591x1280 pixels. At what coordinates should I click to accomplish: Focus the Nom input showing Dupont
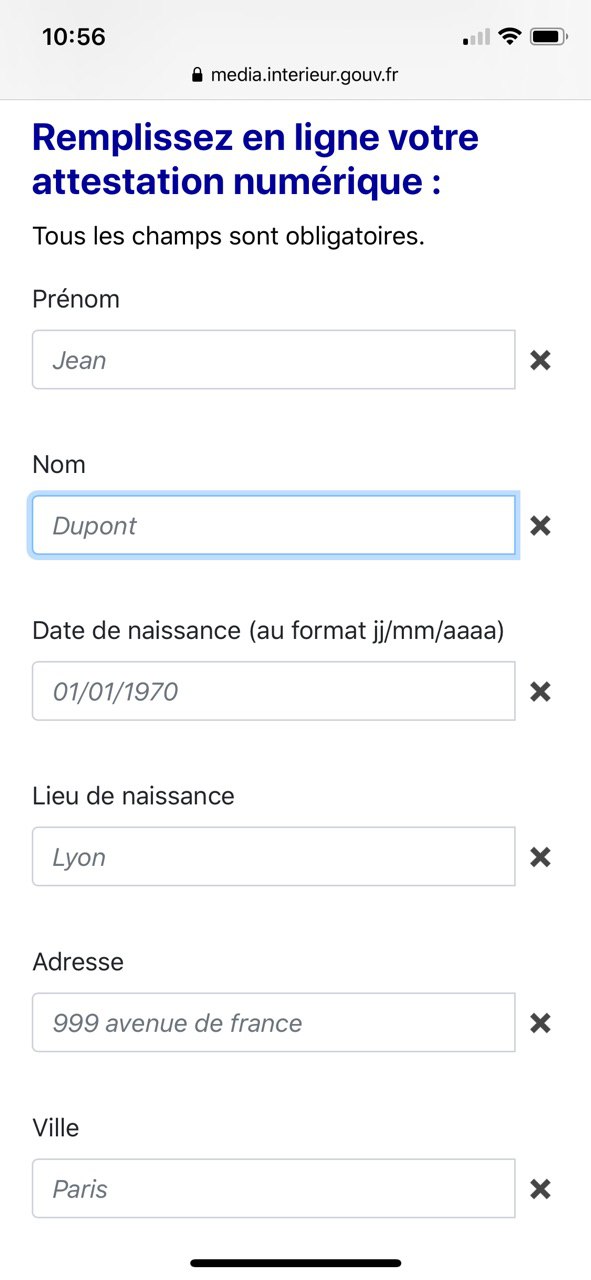274,526
